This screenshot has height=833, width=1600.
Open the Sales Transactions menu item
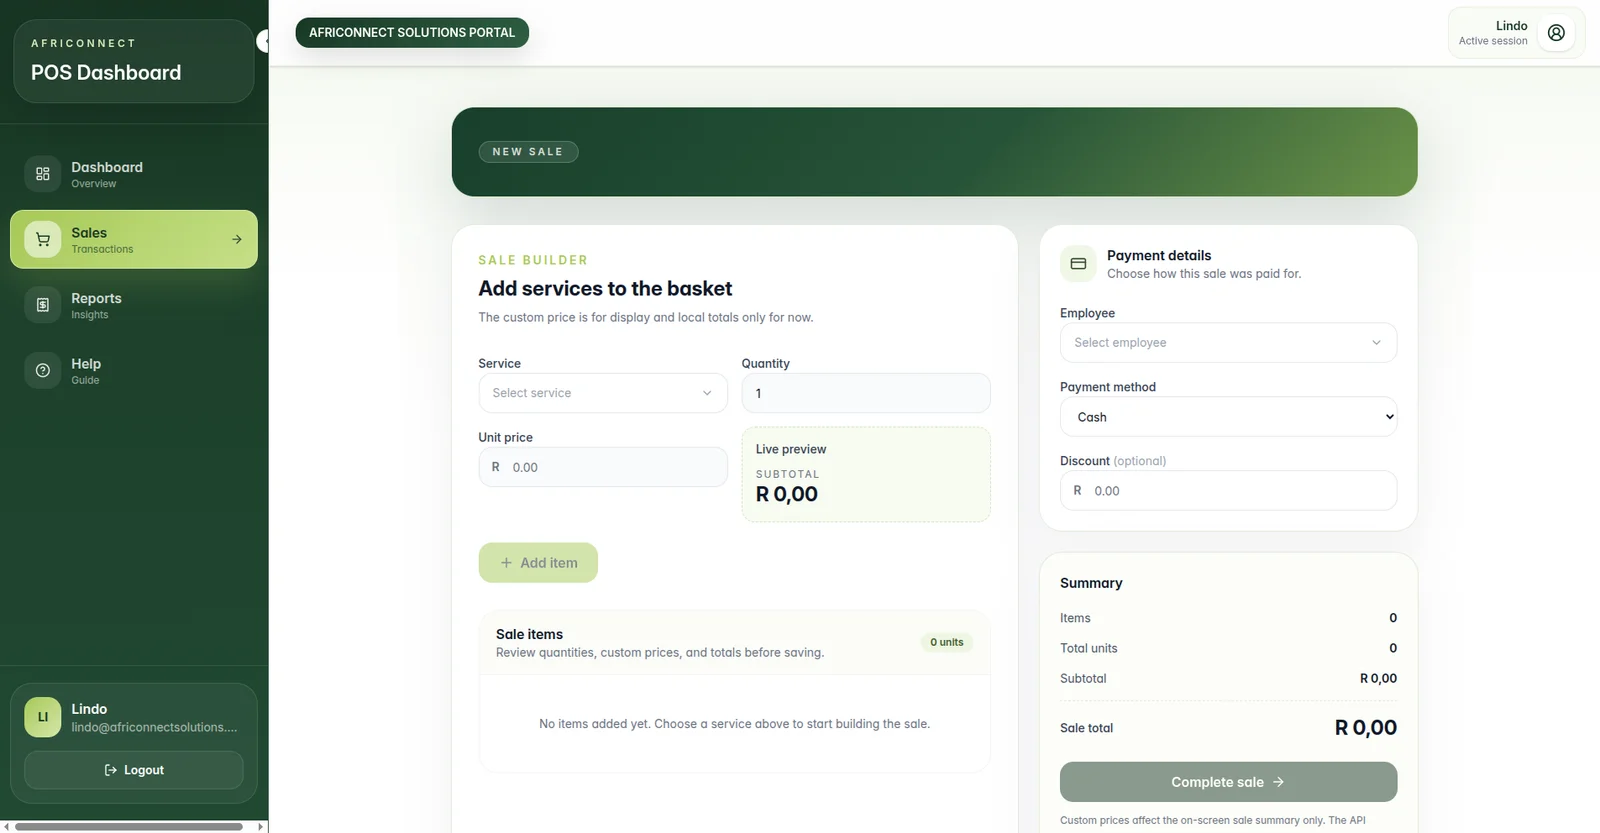click(134, 240)
